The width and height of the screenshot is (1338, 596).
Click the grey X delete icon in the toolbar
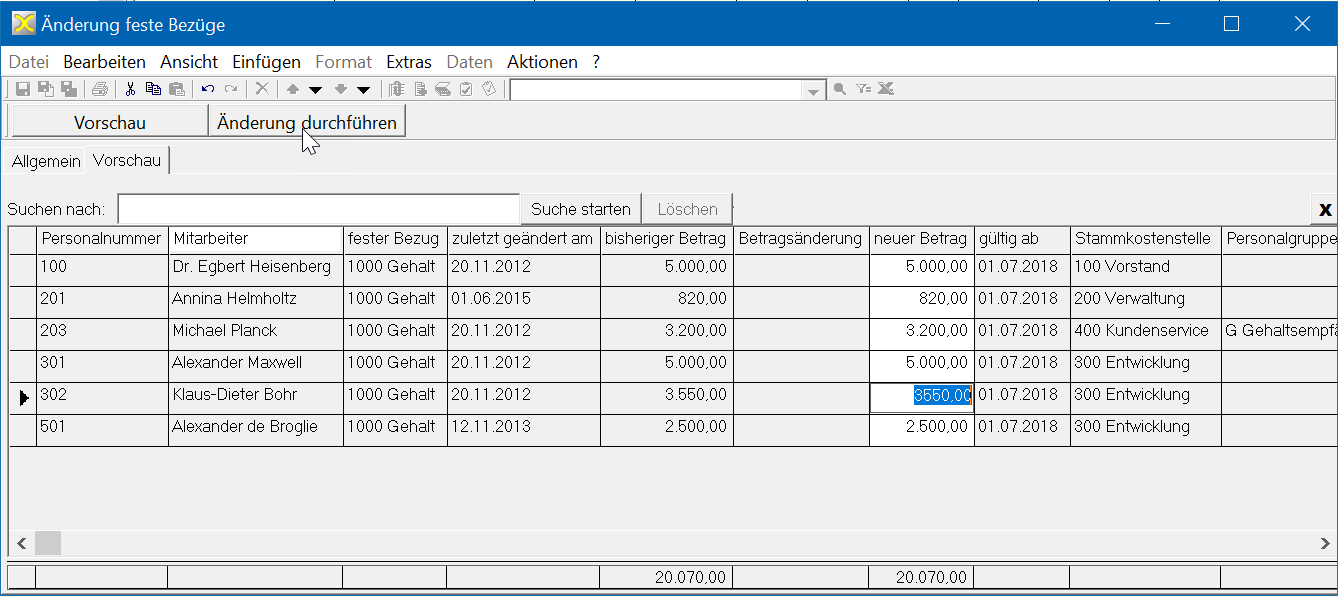pos(262,89)
